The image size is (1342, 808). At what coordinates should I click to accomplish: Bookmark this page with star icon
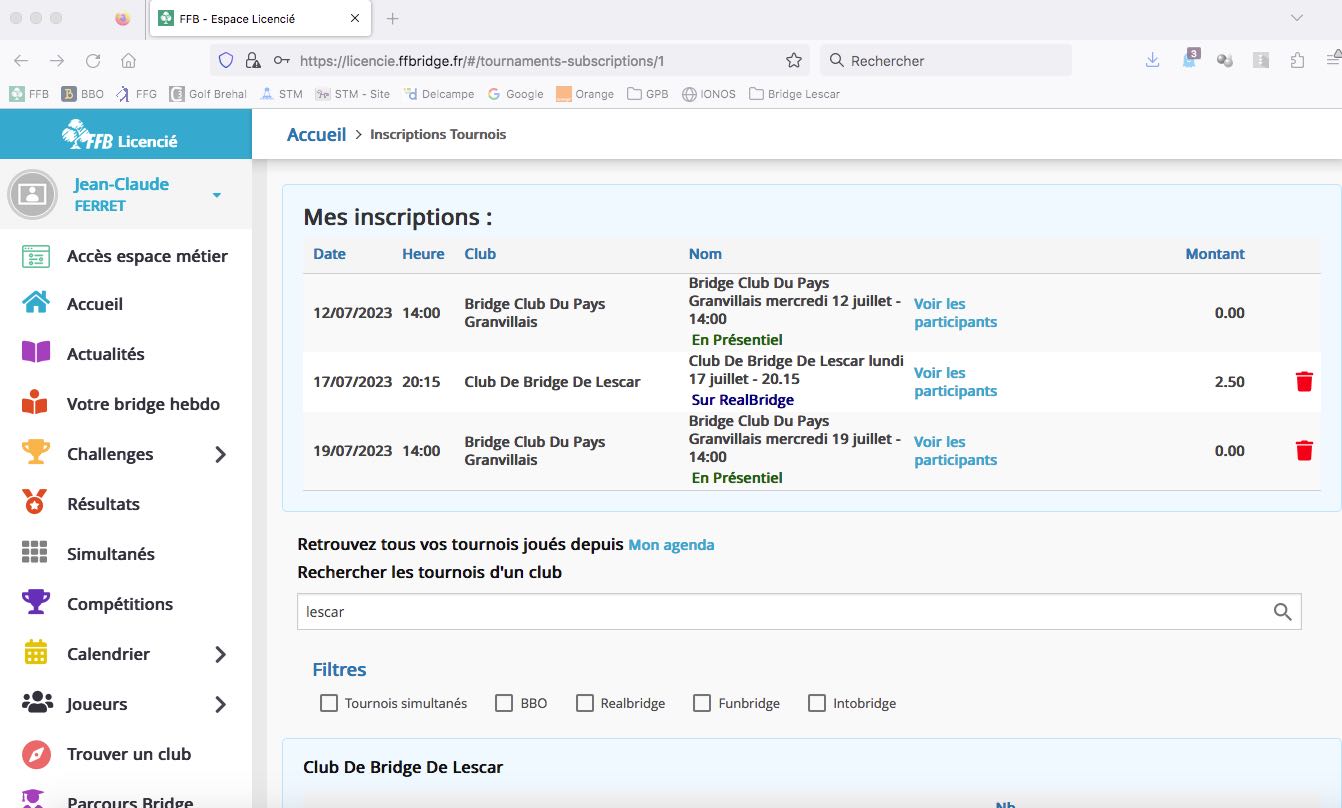[793, 61]
